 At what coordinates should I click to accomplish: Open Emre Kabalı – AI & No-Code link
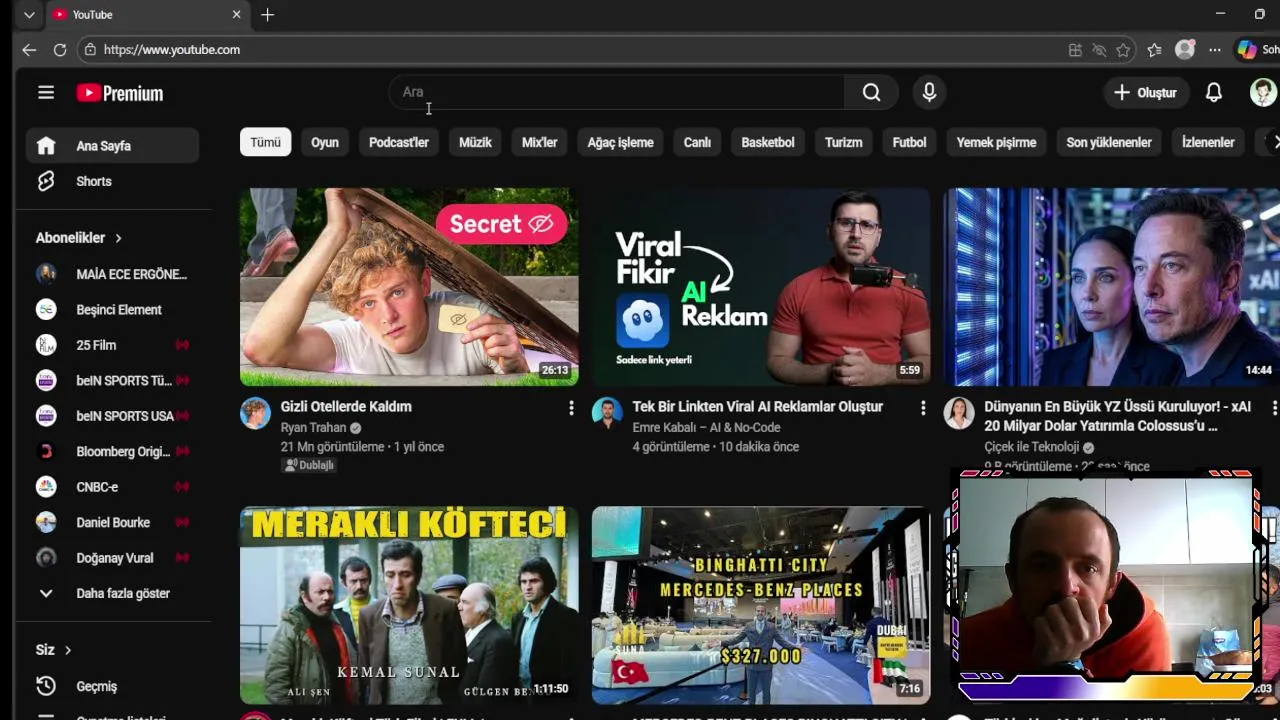tap(706, 428)
